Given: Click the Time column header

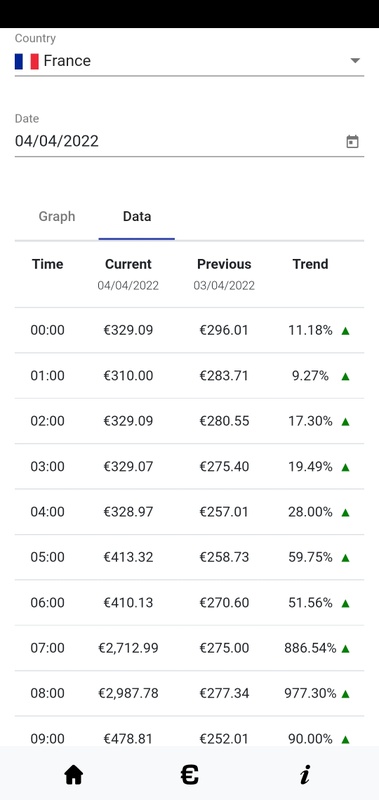Looking at the screenshot, I should pyautogui.click(x=47, y=264).
